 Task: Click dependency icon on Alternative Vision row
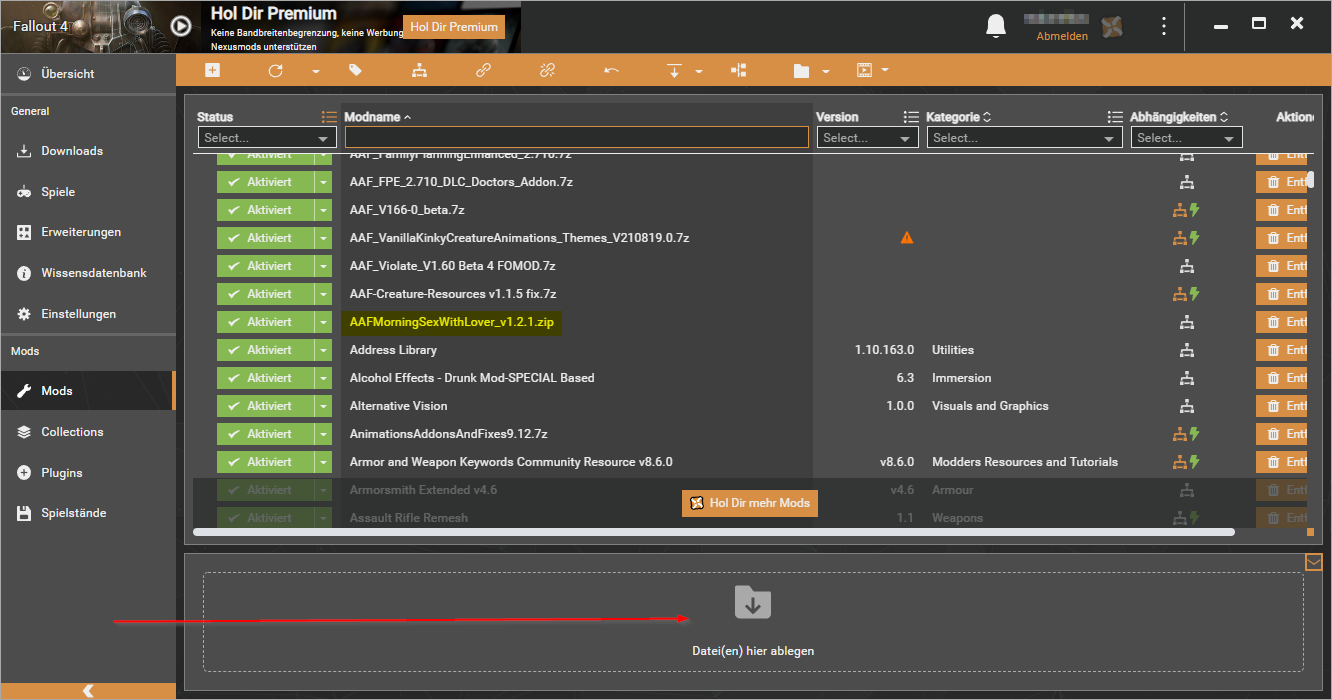coord(1186,406)
